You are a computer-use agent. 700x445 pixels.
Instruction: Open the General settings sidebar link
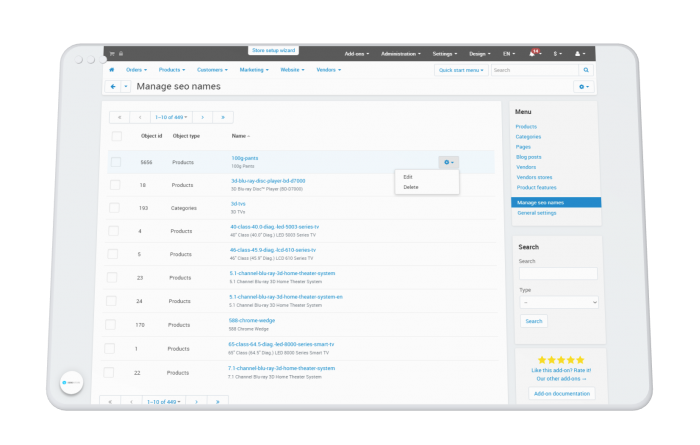(x=537, y=213)
